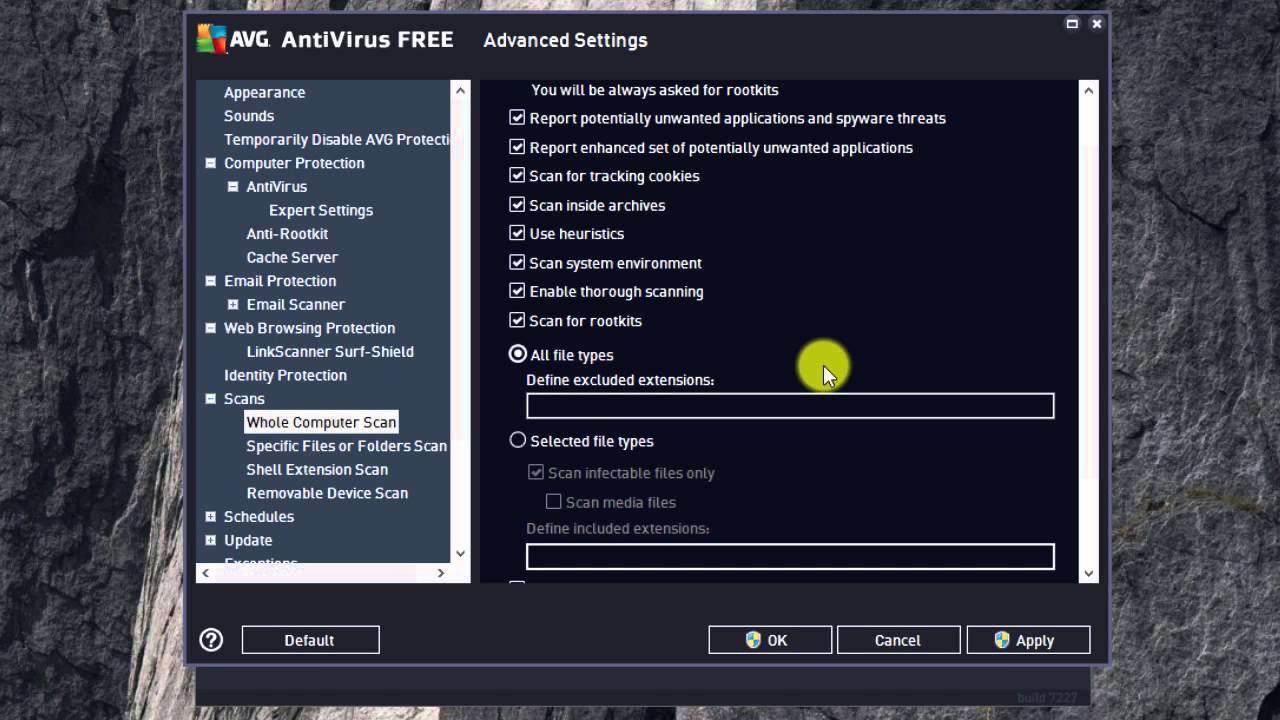Open LinkScanner Surf-Shield settings

[330, 352]
